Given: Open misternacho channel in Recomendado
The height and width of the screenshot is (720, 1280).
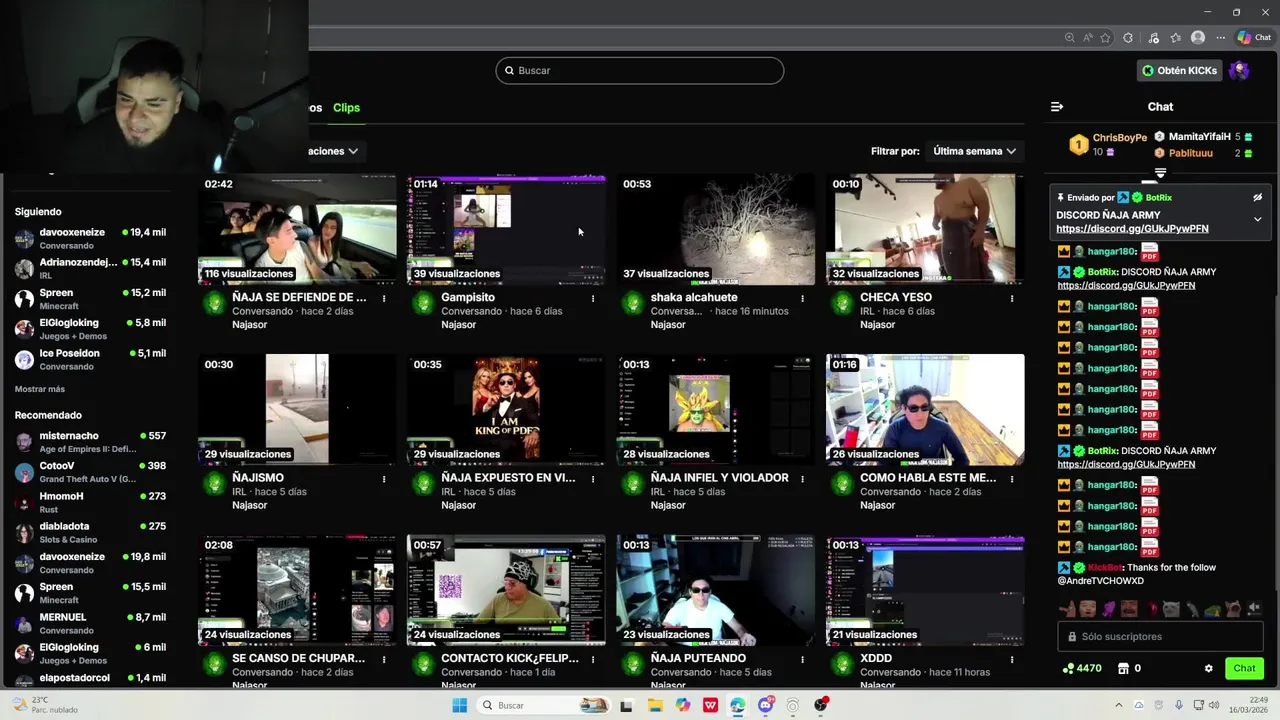Looking at the screenshot, I should pos(90,442).
